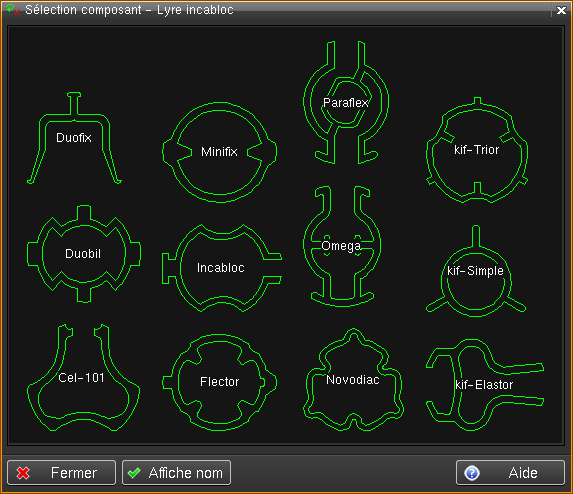
Task: Toggle the Affiche nom option
Action: pos(177,473)
